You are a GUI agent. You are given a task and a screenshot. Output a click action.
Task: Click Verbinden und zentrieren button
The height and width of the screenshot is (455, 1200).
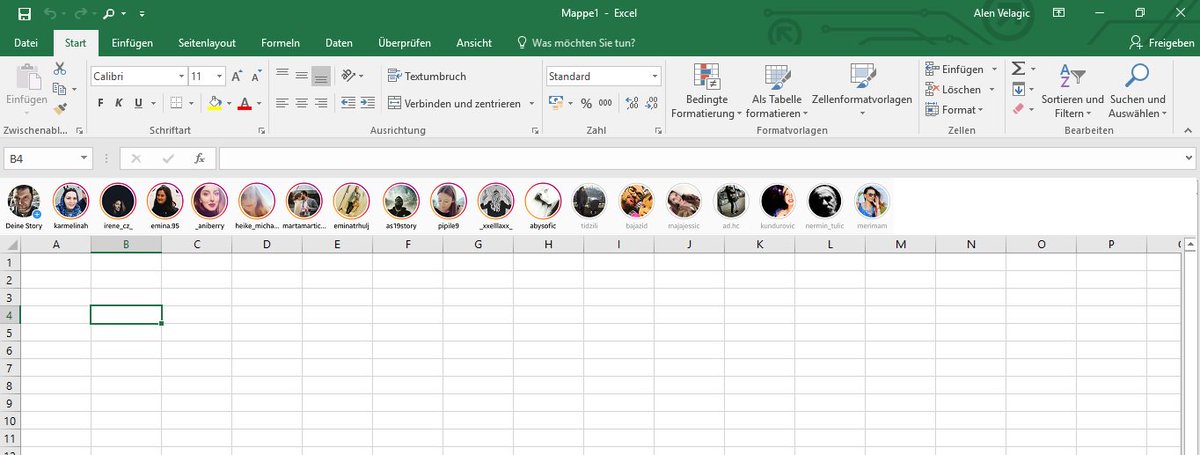(454, 103)
